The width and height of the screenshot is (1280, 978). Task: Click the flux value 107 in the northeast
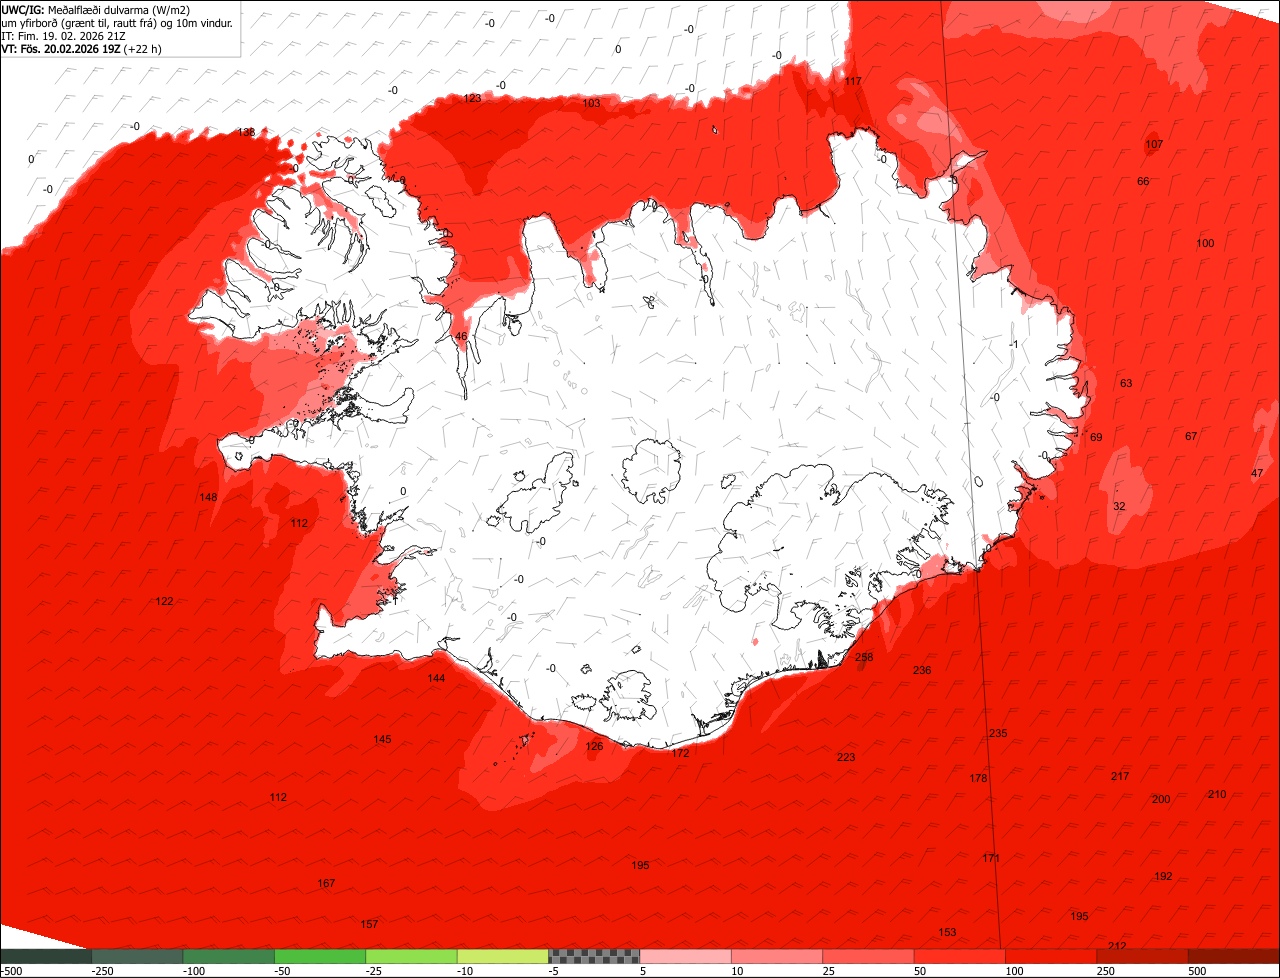[x=1154, y=144]
